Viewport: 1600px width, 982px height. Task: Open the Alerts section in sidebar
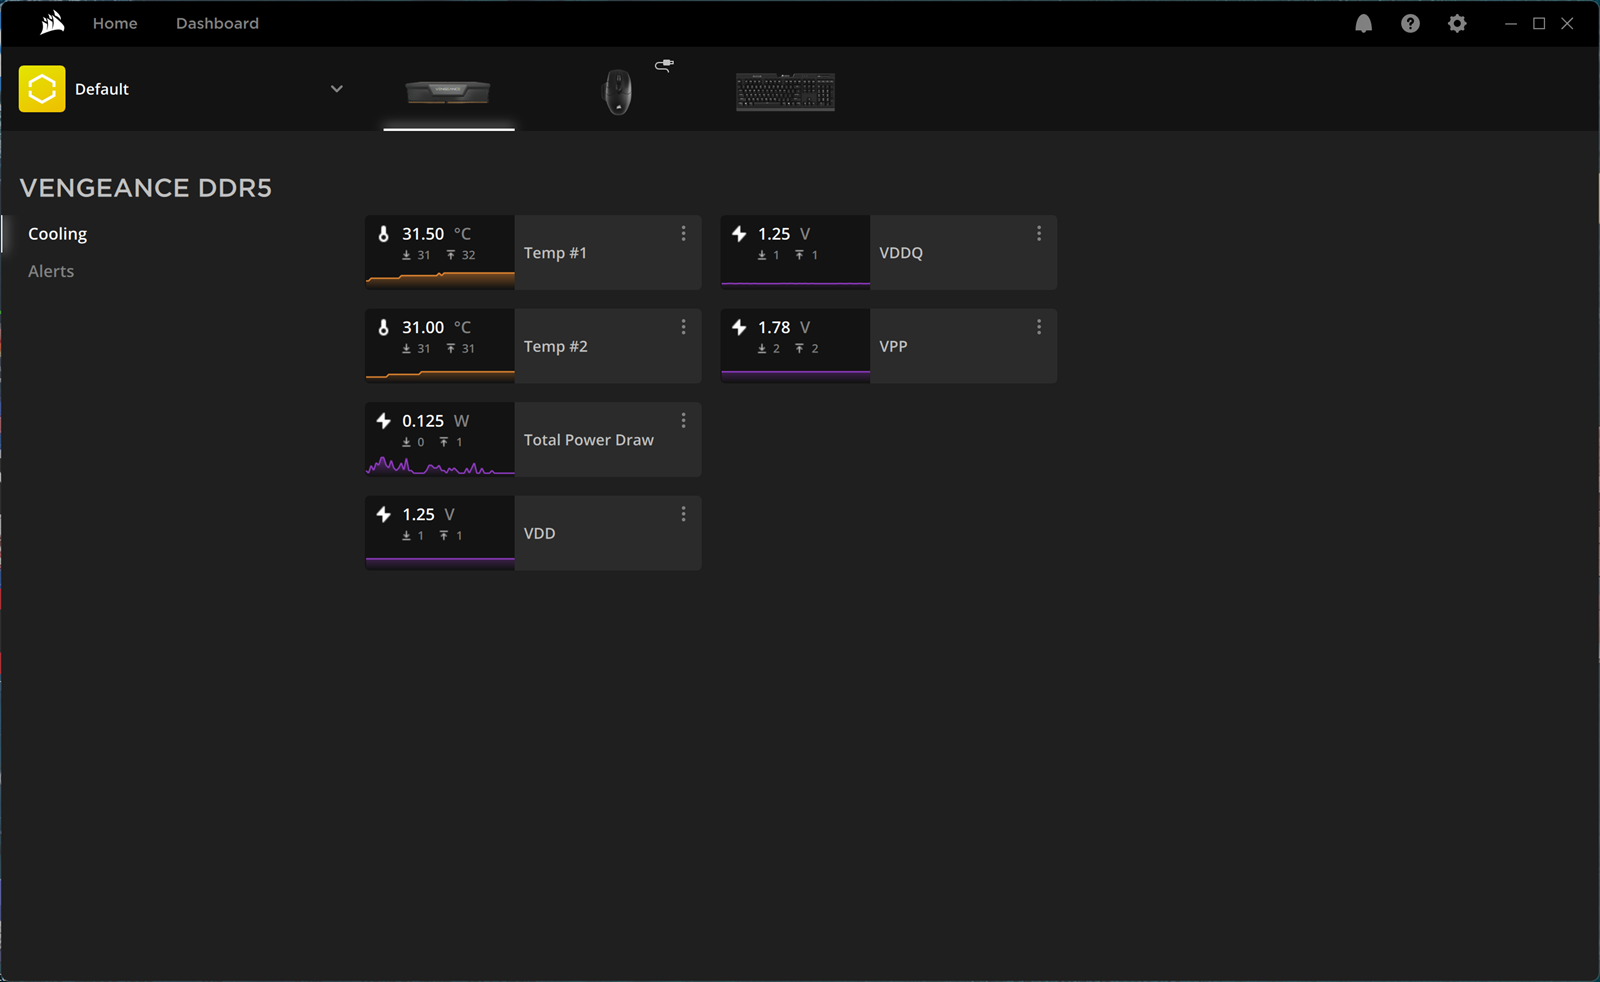tap(51, 271)
